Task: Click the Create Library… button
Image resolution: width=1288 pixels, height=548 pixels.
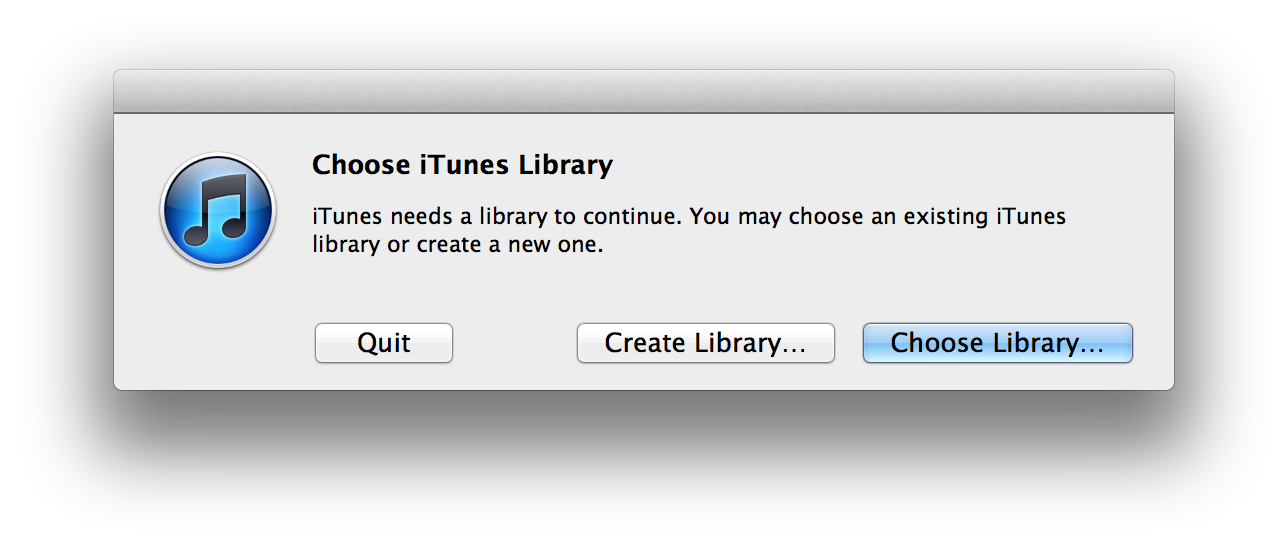Action: click(705, 343)
